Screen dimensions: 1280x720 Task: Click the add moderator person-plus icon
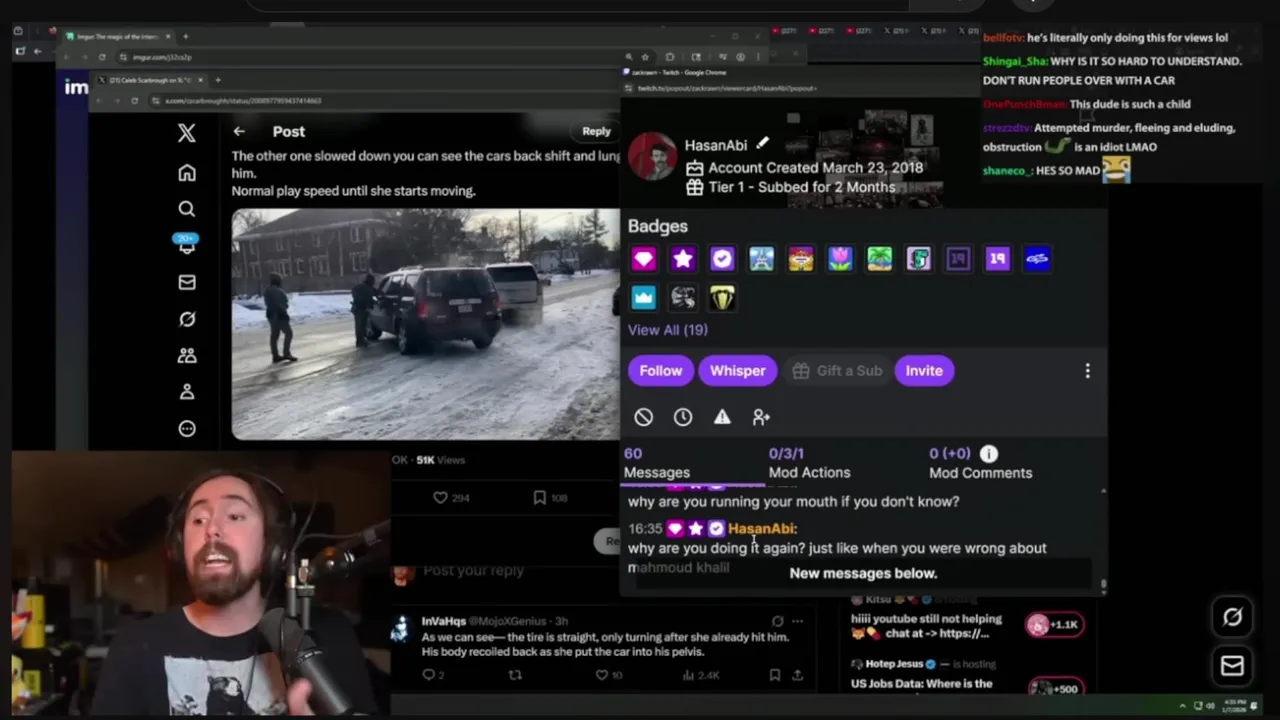tap(761, 417)
